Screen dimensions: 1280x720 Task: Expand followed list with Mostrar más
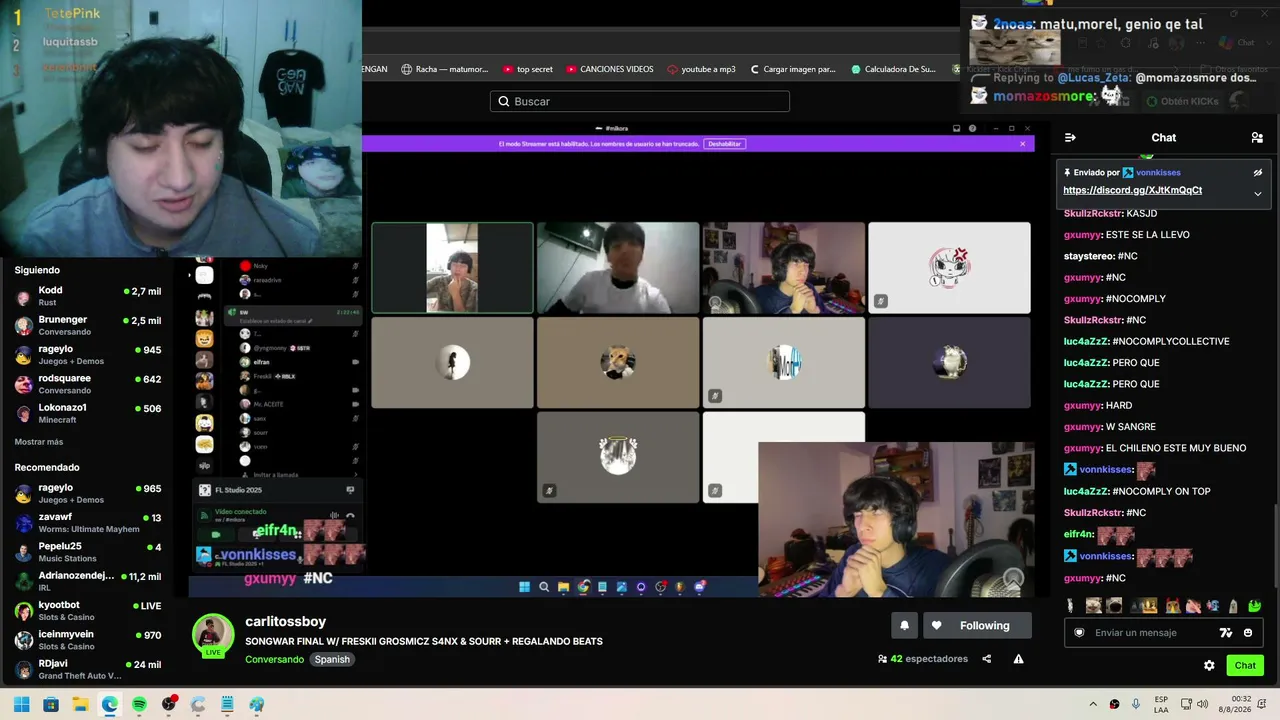click(x=39, y=442)
